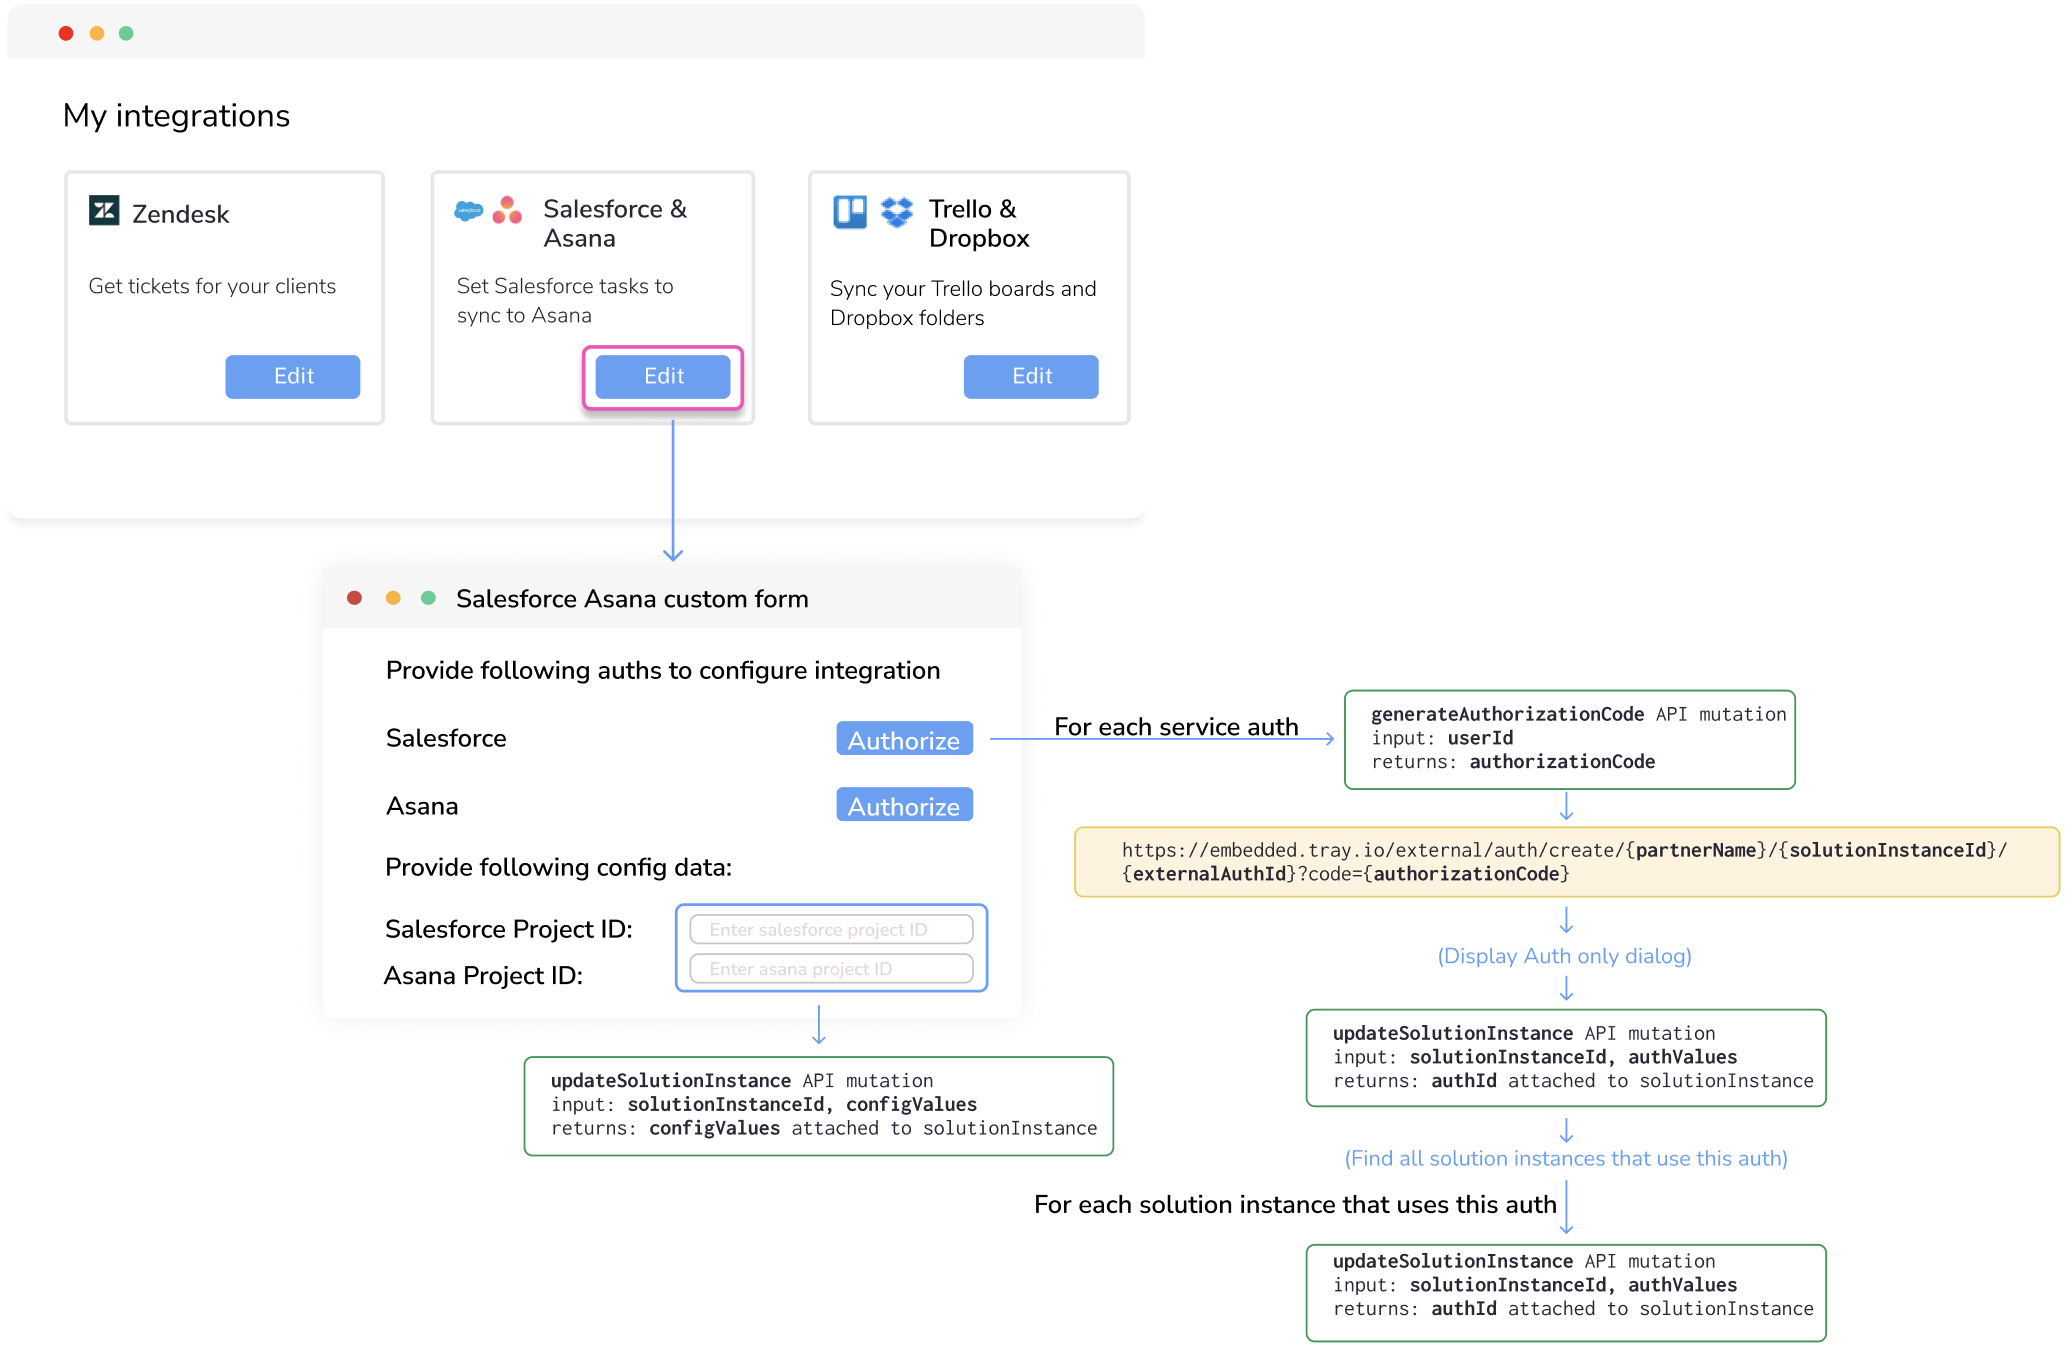
Task: Click Edit on the Zendesk integration card
Action: click(x=292, y=376)
